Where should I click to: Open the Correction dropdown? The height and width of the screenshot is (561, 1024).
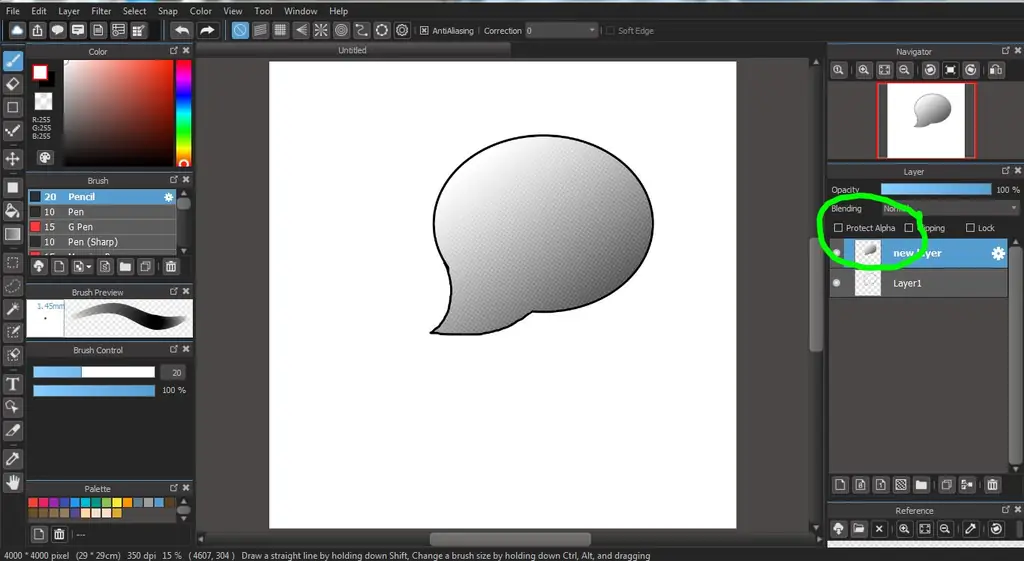562,31
